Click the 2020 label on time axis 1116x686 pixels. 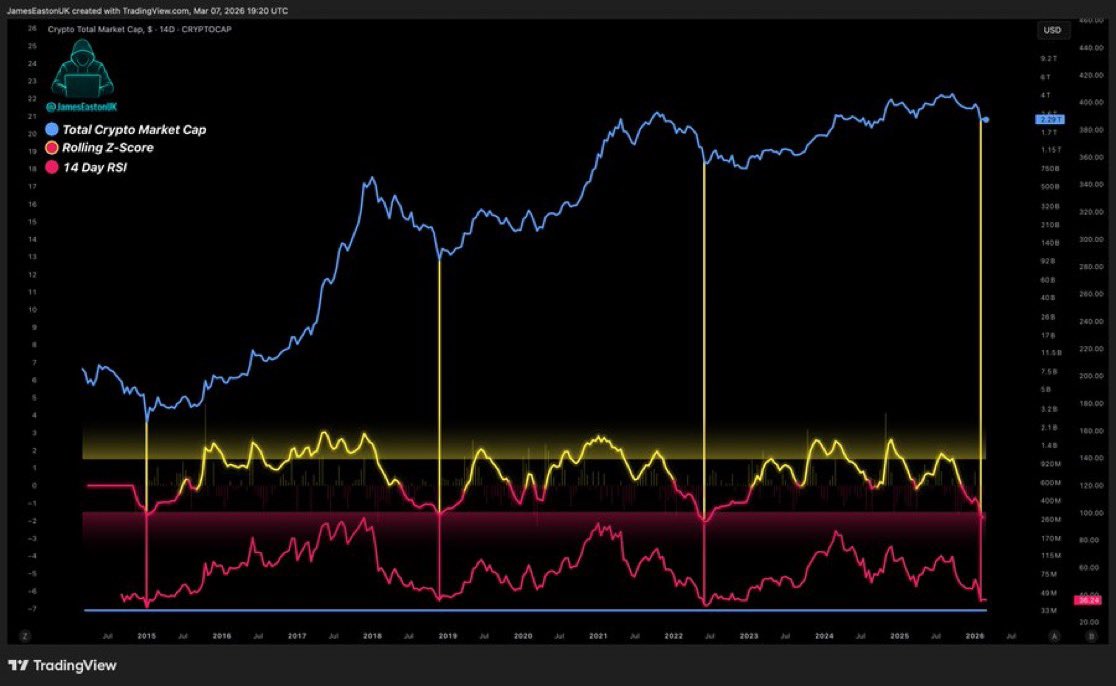tap(523, 636)
